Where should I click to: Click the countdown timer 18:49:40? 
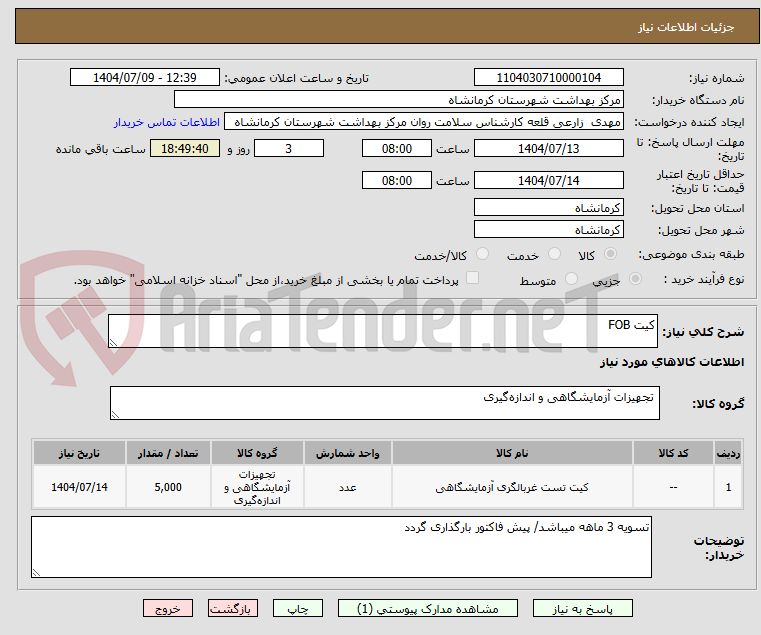[185, 148]
